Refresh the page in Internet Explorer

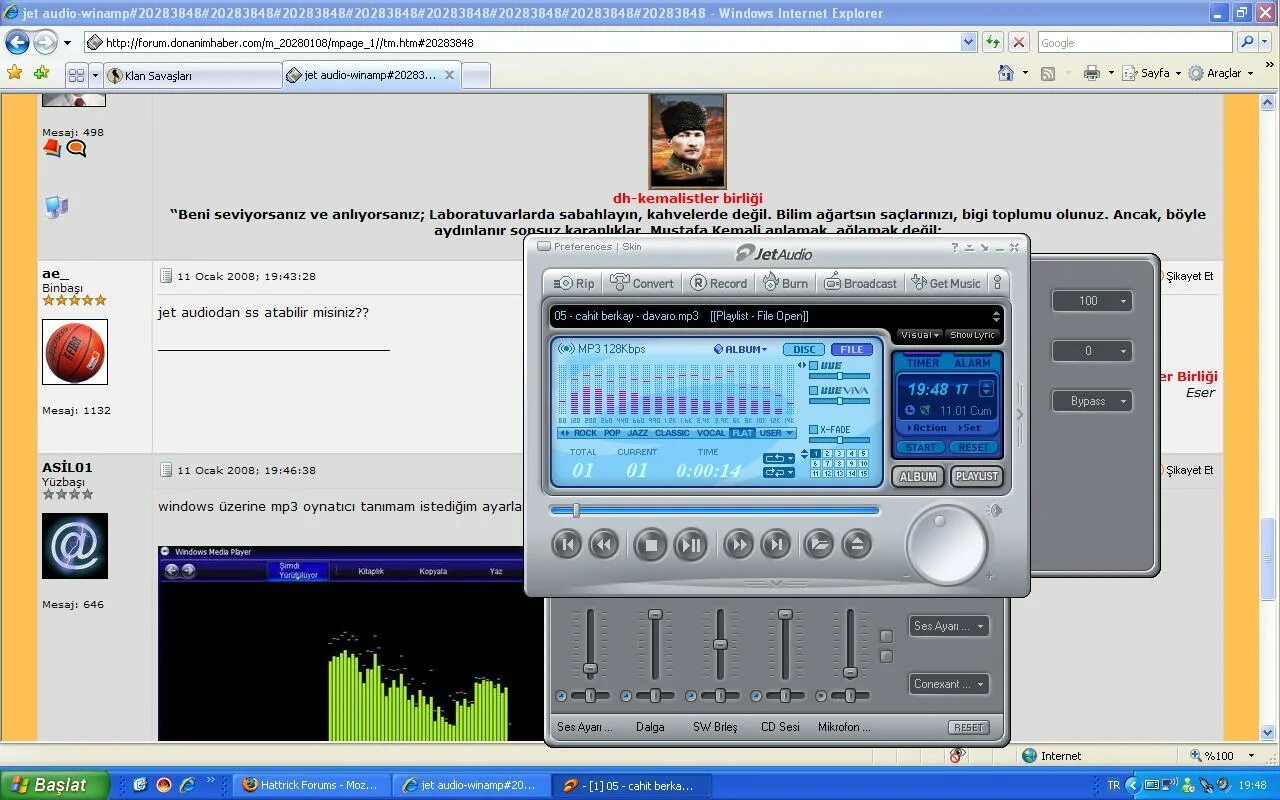(993, 42)
